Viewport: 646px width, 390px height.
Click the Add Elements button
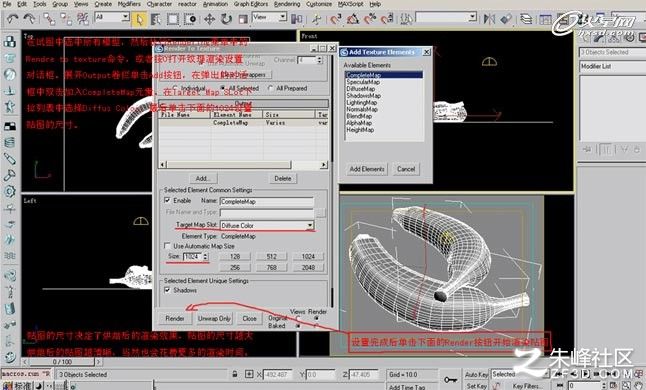click(x=367, y=169)
